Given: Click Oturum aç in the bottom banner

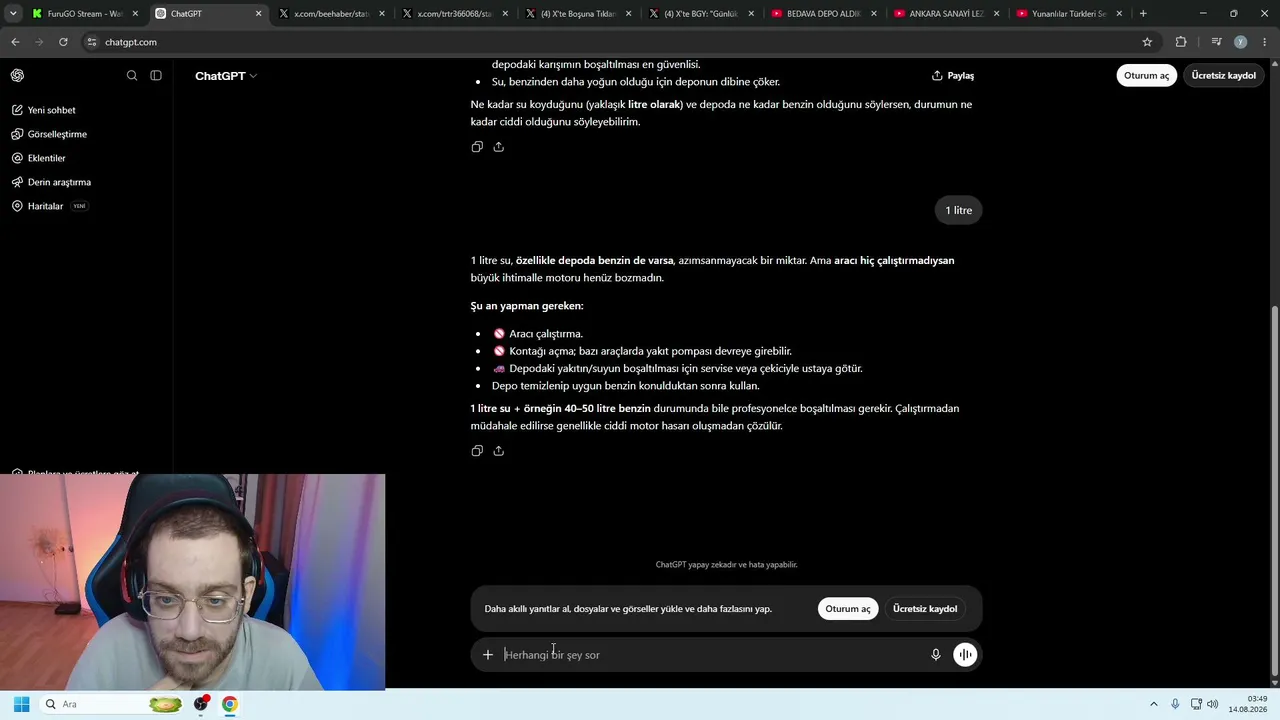Looking at the screenshot, I should click(x=848, y=609).
